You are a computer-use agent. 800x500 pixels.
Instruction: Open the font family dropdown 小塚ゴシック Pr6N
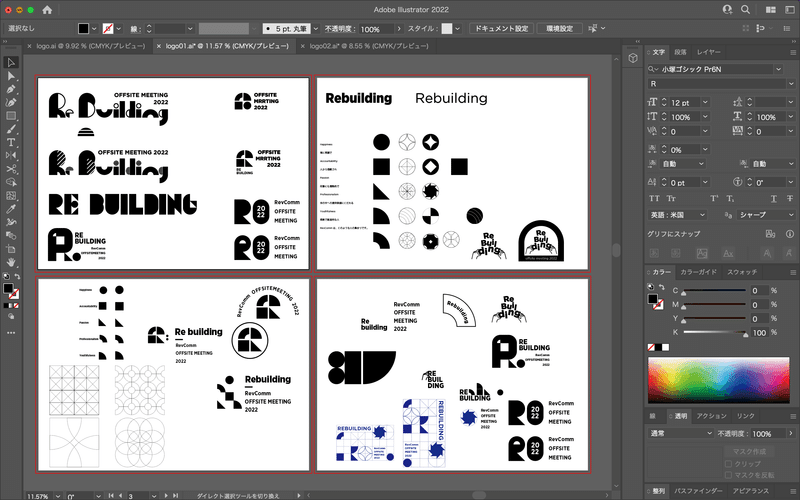click(x=779, y=69)
